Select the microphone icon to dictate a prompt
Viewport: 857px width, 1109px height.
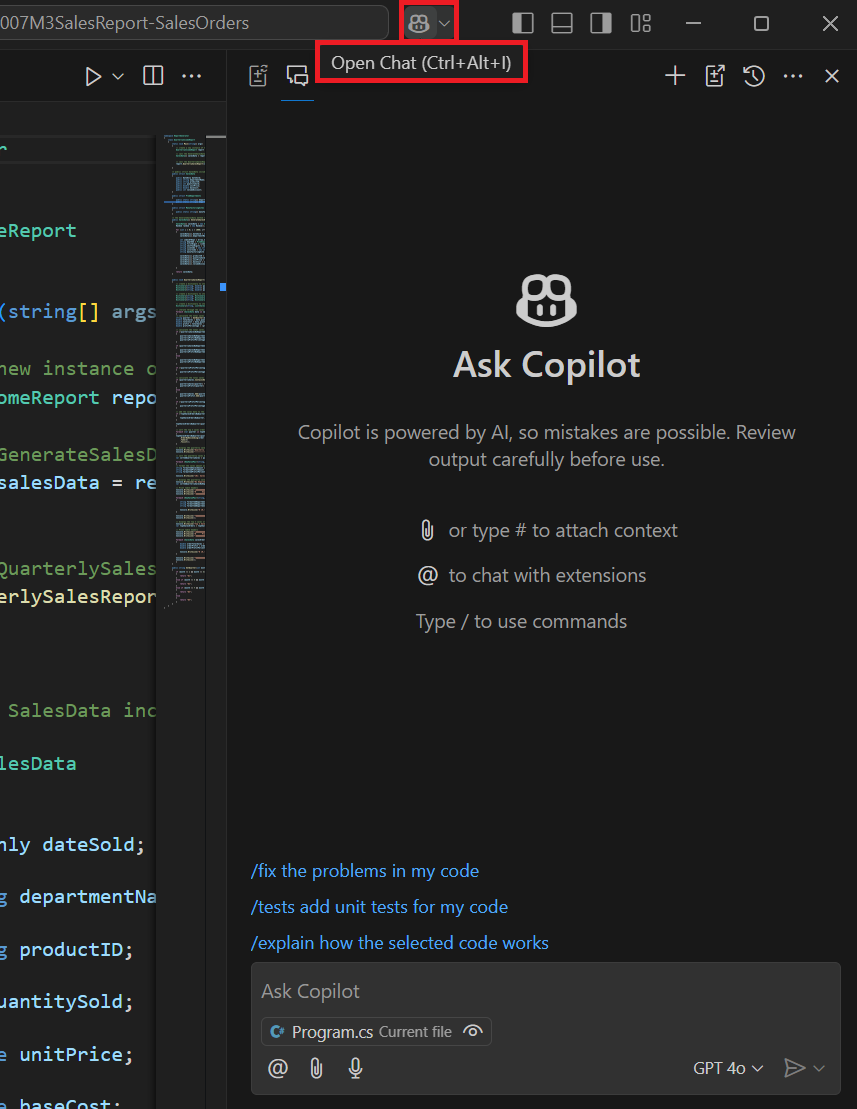[x=355, y=1068]
